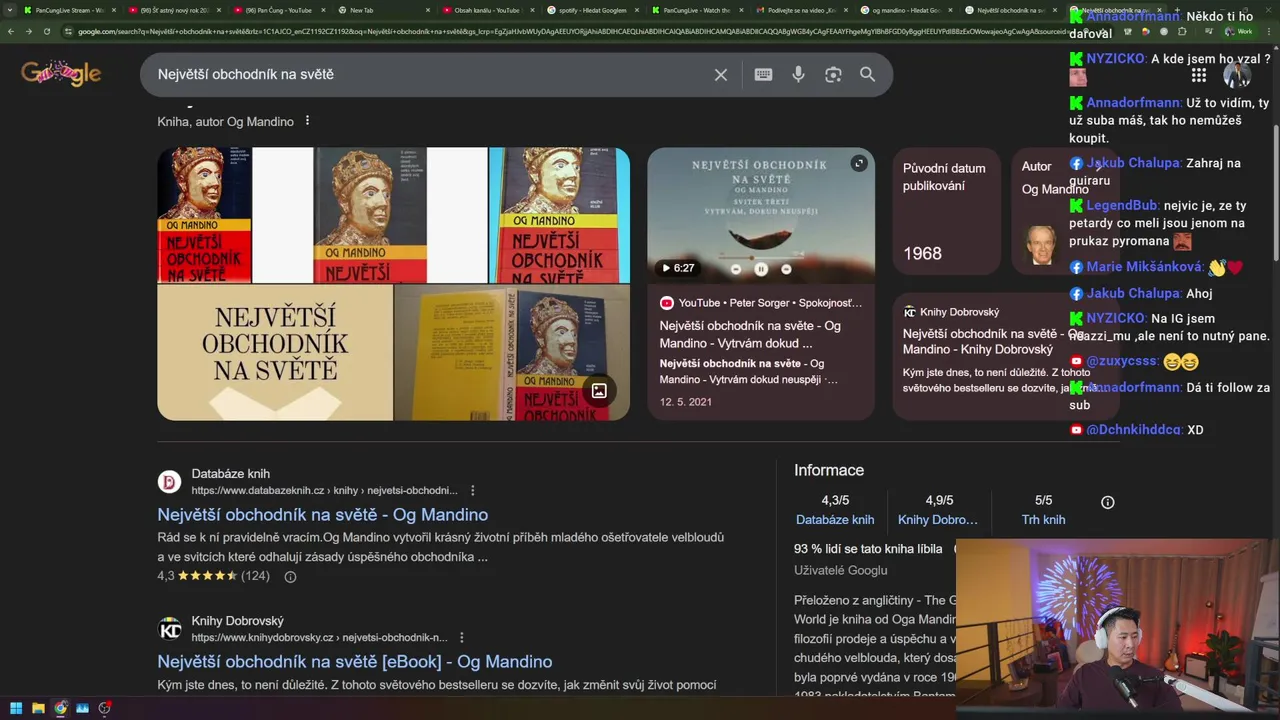
Task: Open Google apps grid
Action: click(x=1198, y=75)
